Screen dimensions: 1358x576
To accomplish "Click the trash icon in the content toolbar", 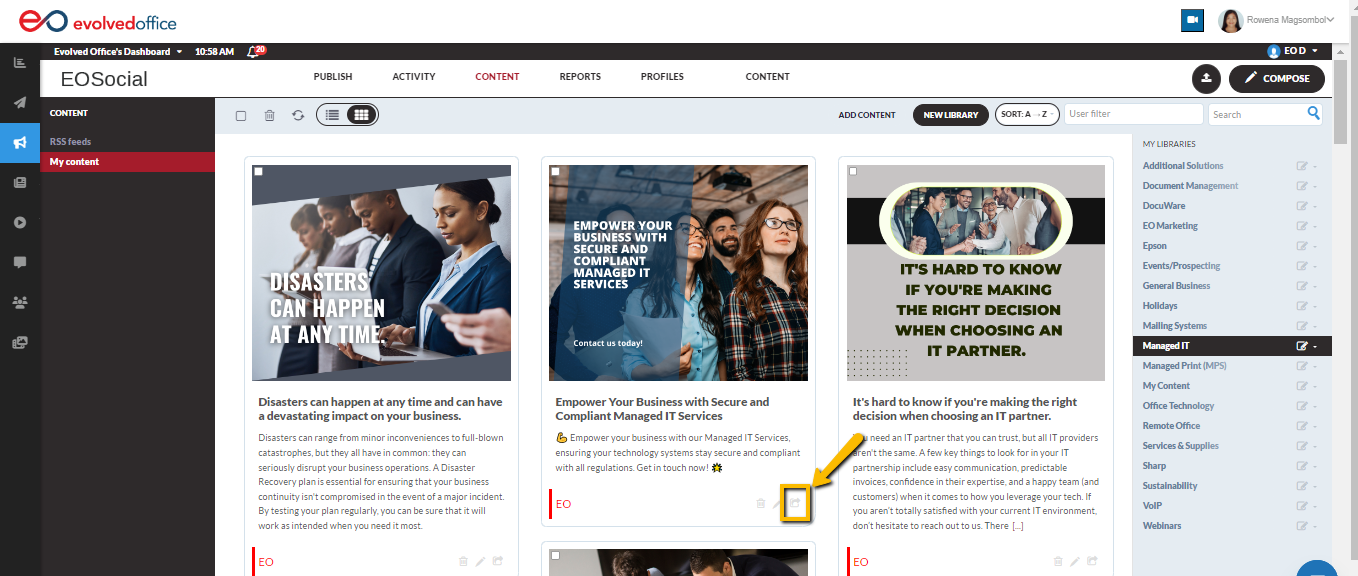I will point(269,114).
